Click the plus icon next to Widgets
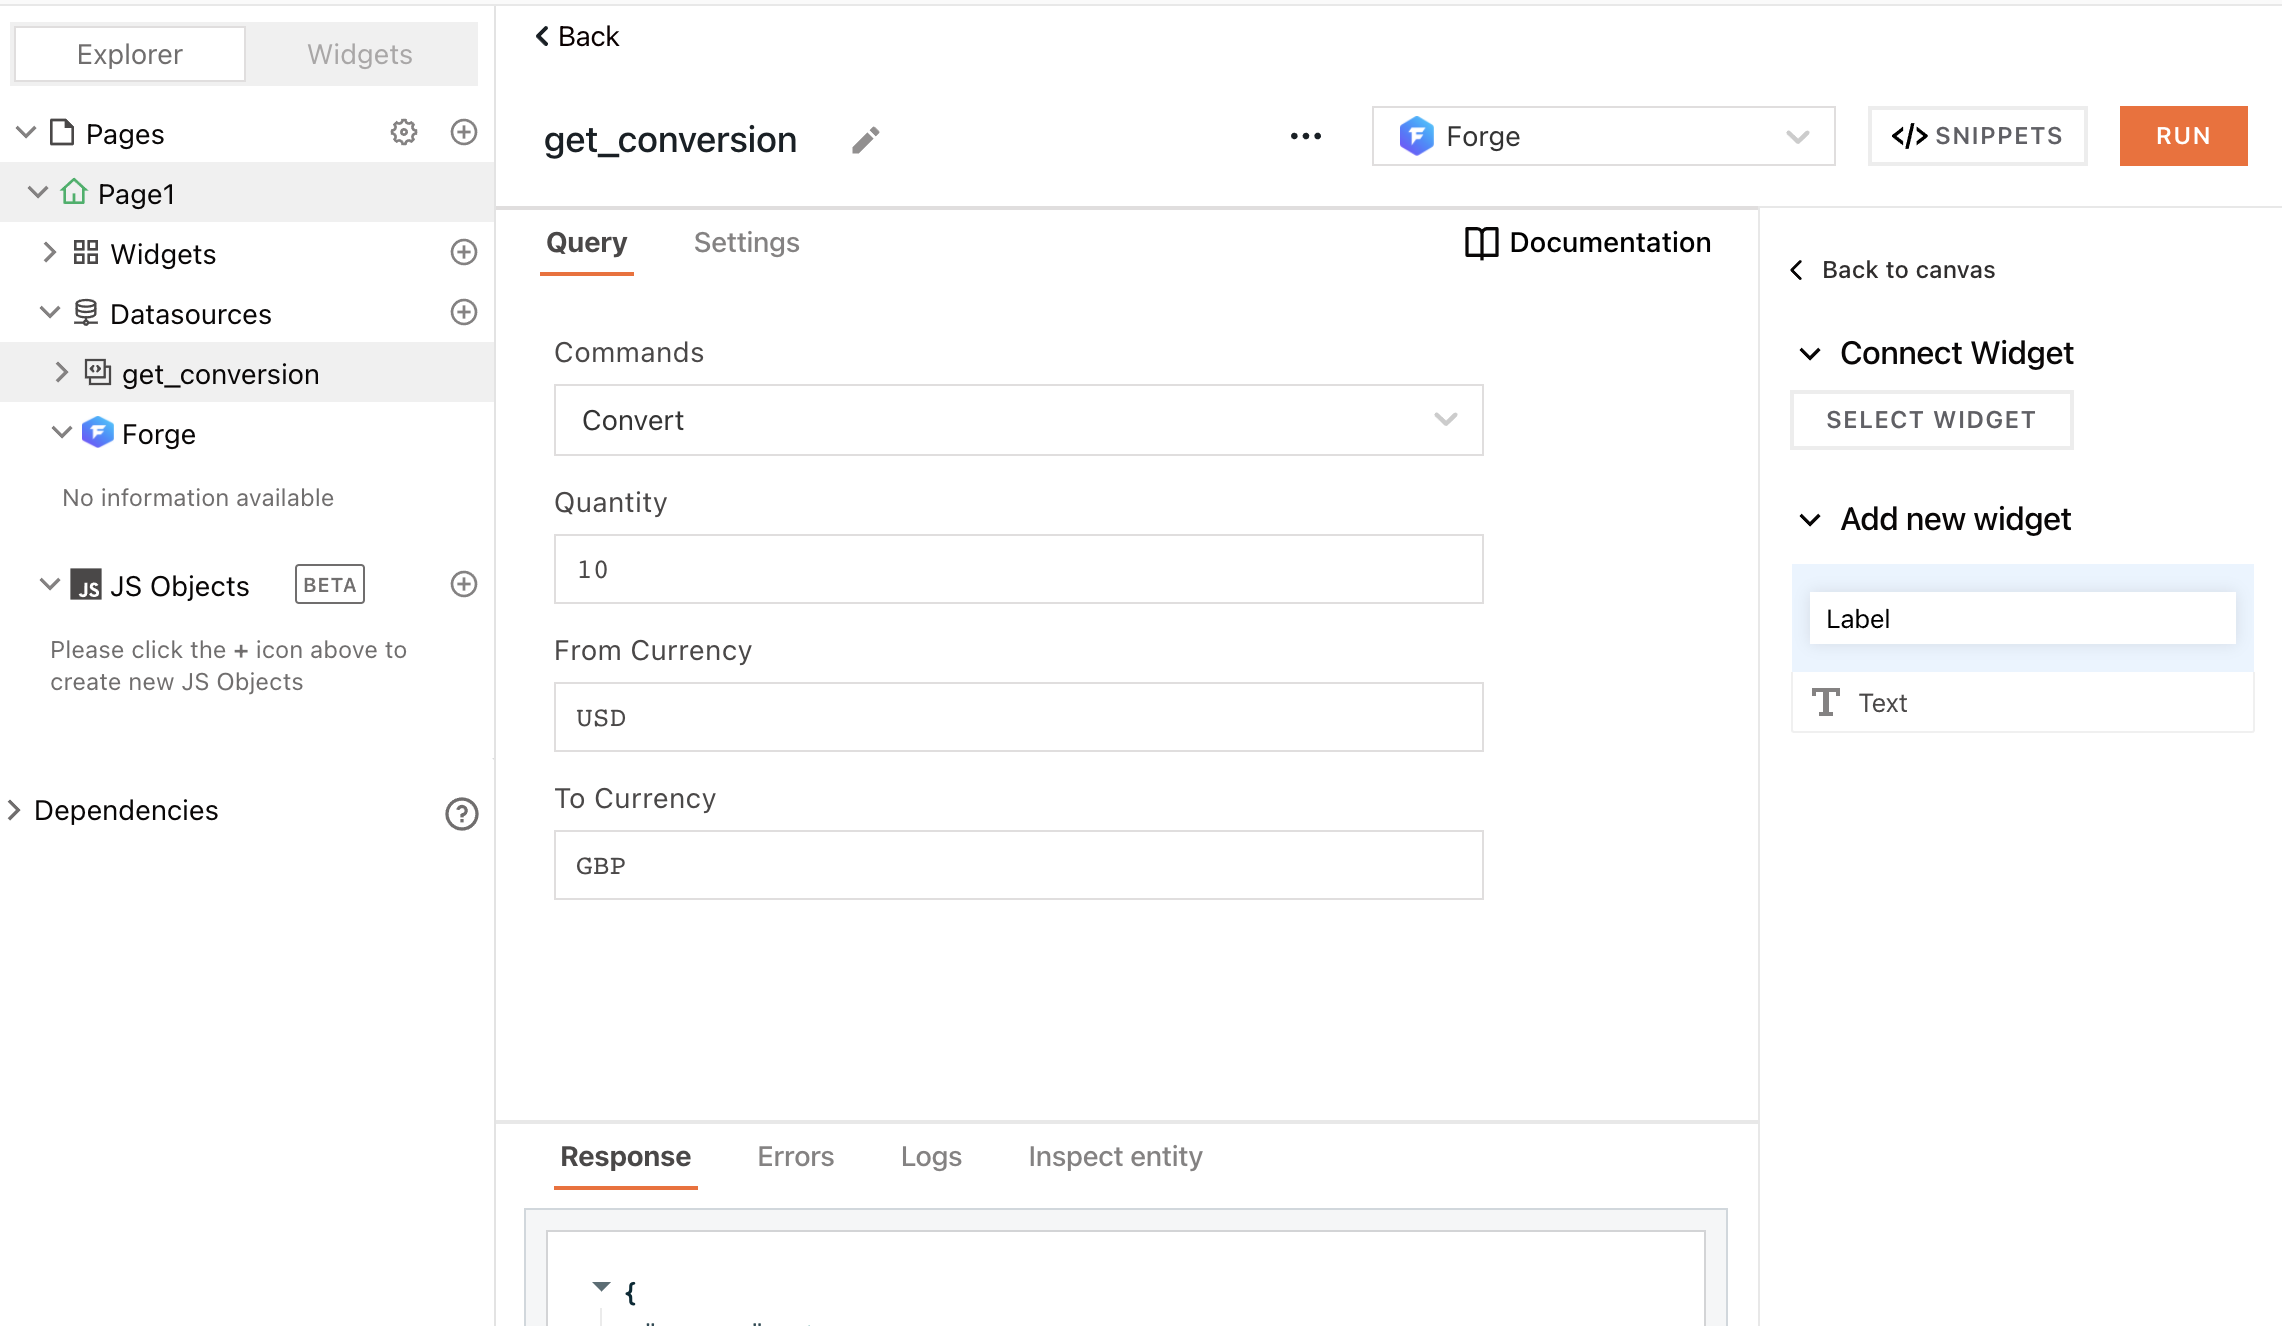The image size is (2282, 1326). point(463,252)
